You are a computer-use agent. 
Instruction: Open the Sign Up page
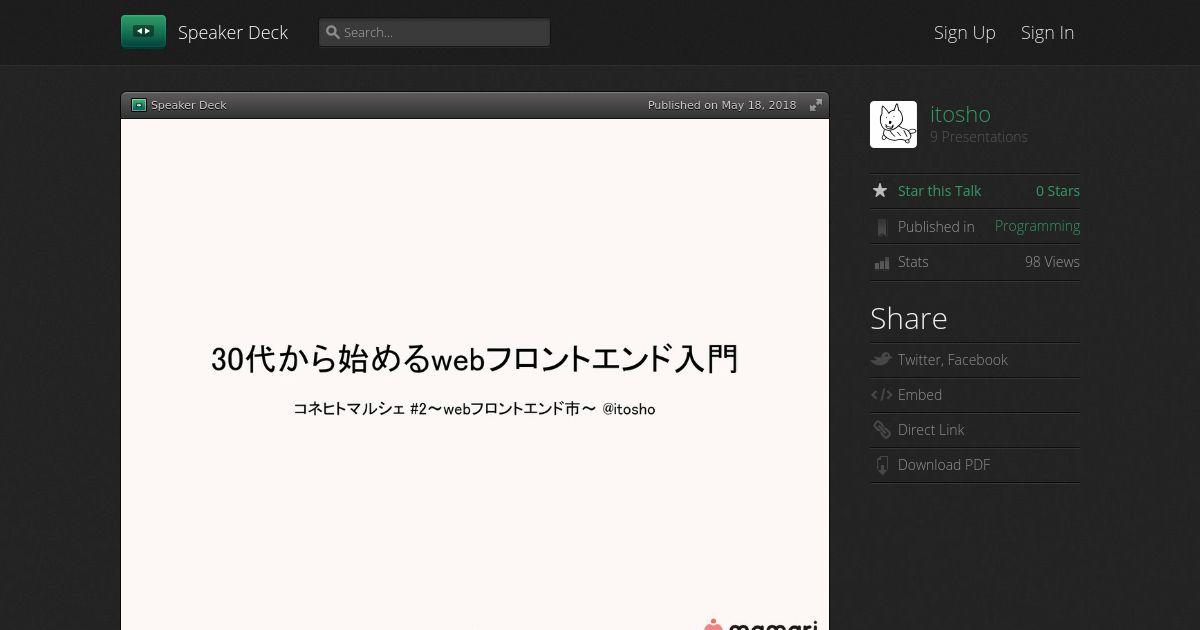click(x=965, y=33)
